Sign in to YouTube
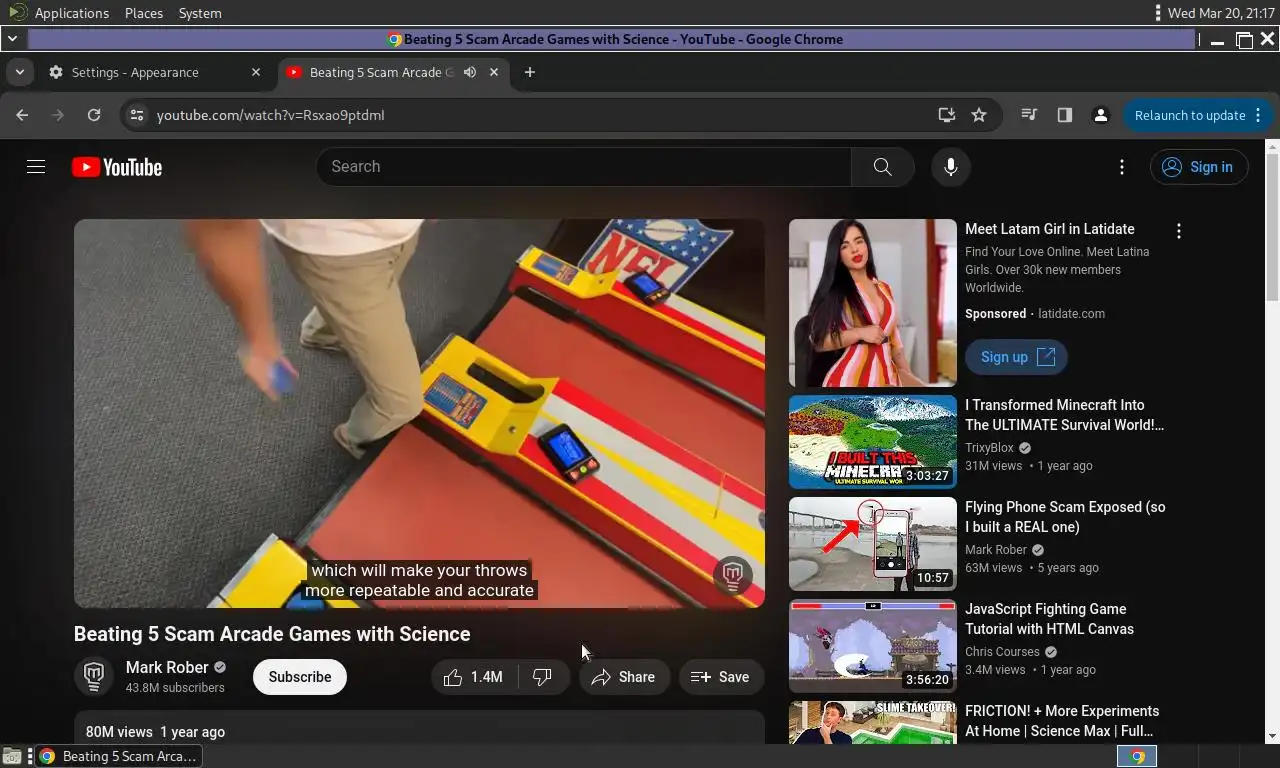This screenshot has height=768, width=1280. [x=1199, y=167]
